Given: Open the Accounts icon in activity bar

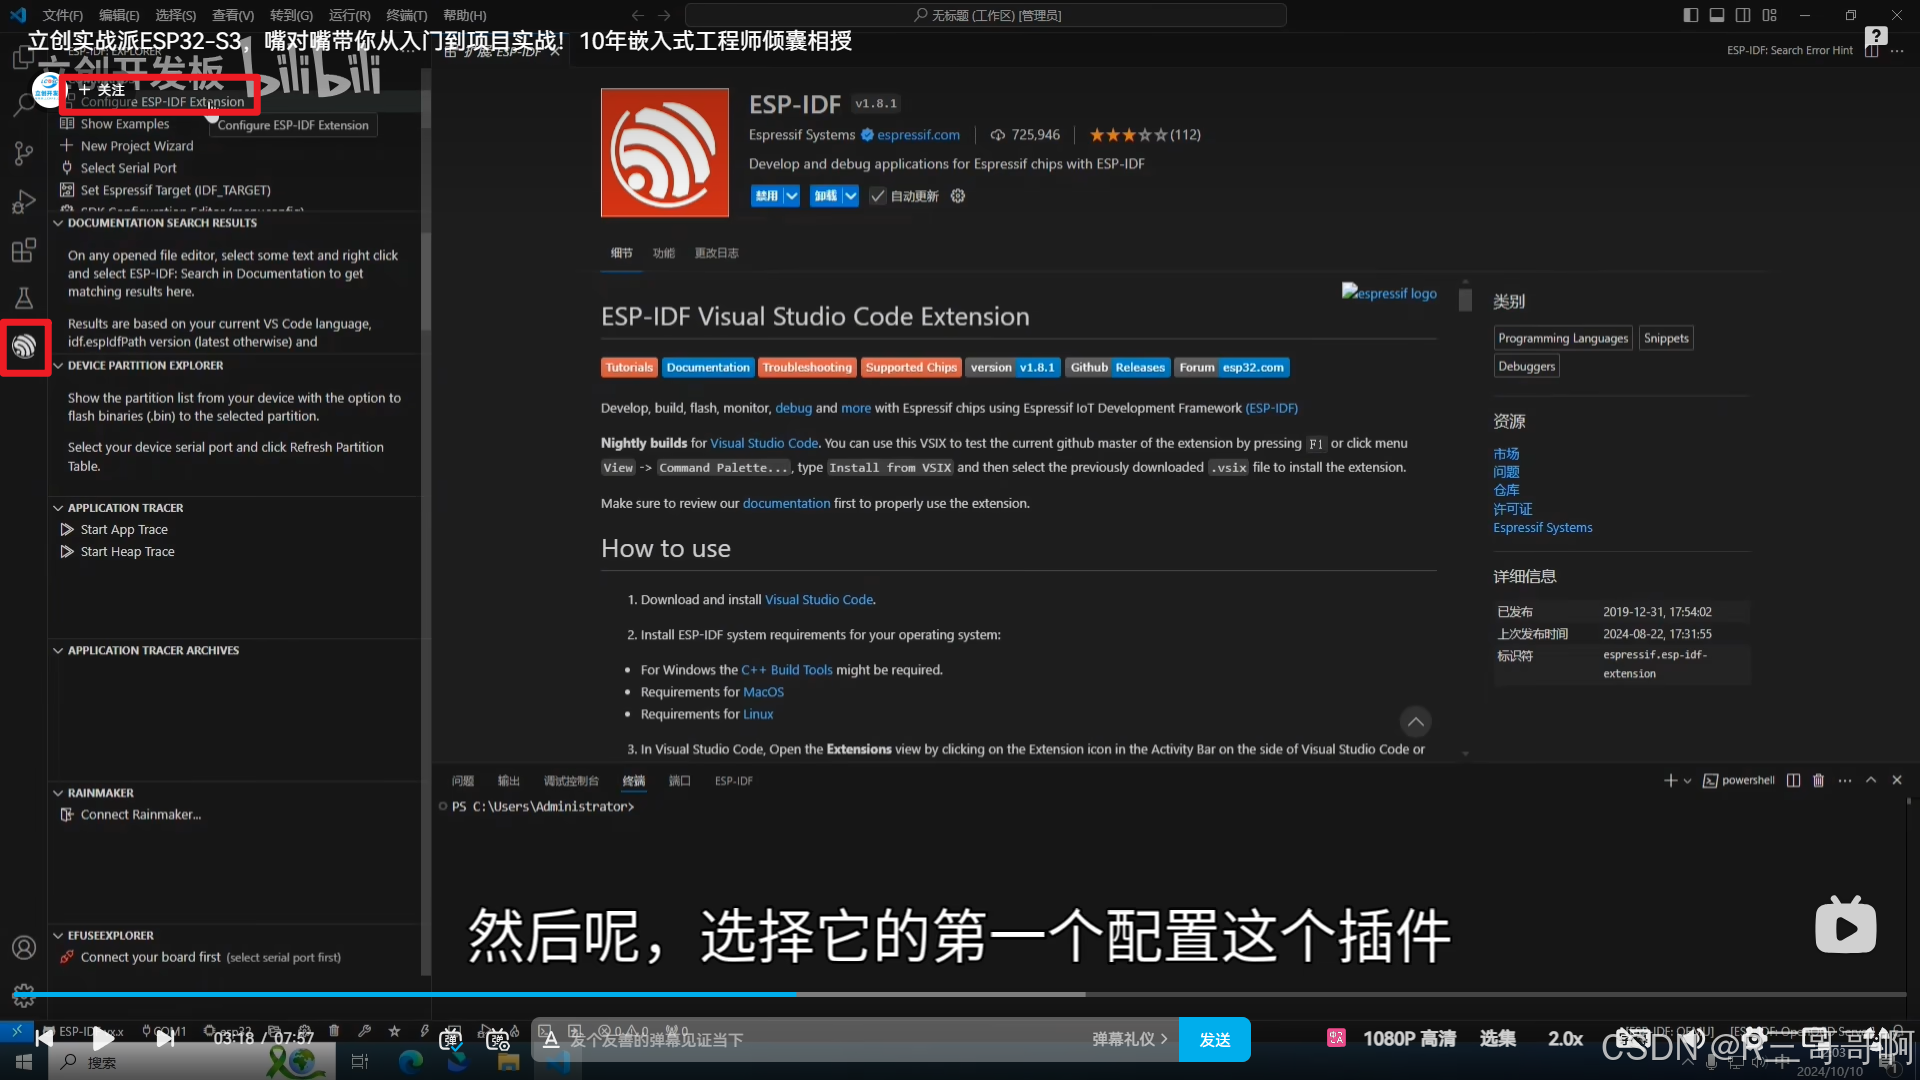Looking at the screenshot, I should click(x=24, y=947).
